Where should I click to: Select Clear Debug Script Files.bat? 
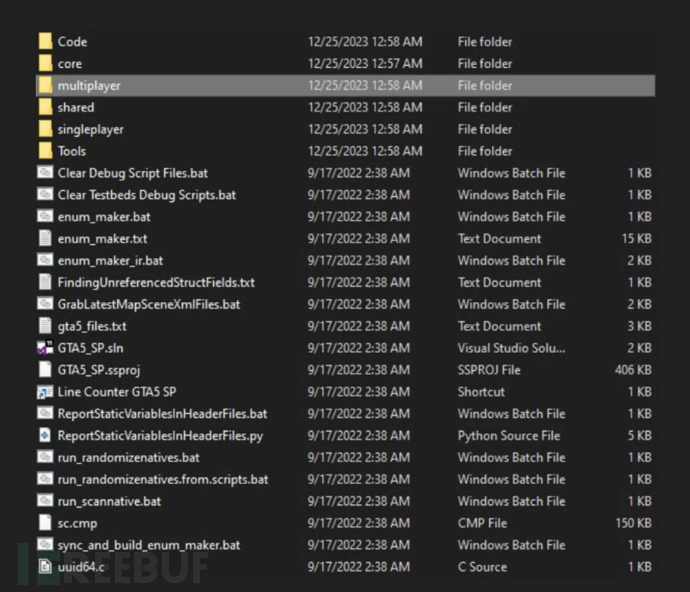pyautogui.click(x=132, y=173)
